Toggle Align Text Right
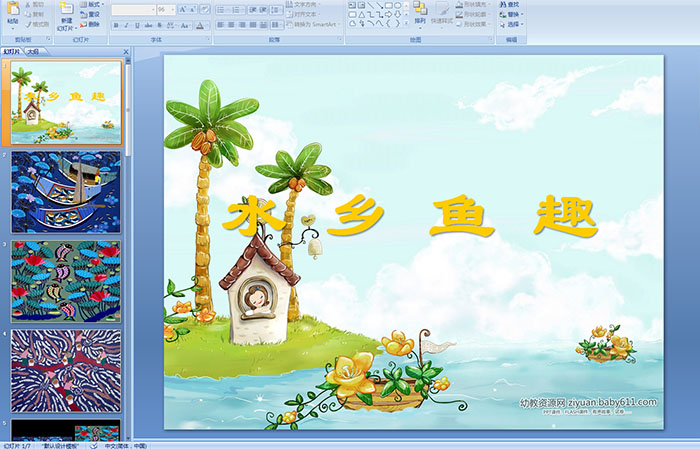Image resolution: width=700 pixels, height=449 pixels. point(242,25)
